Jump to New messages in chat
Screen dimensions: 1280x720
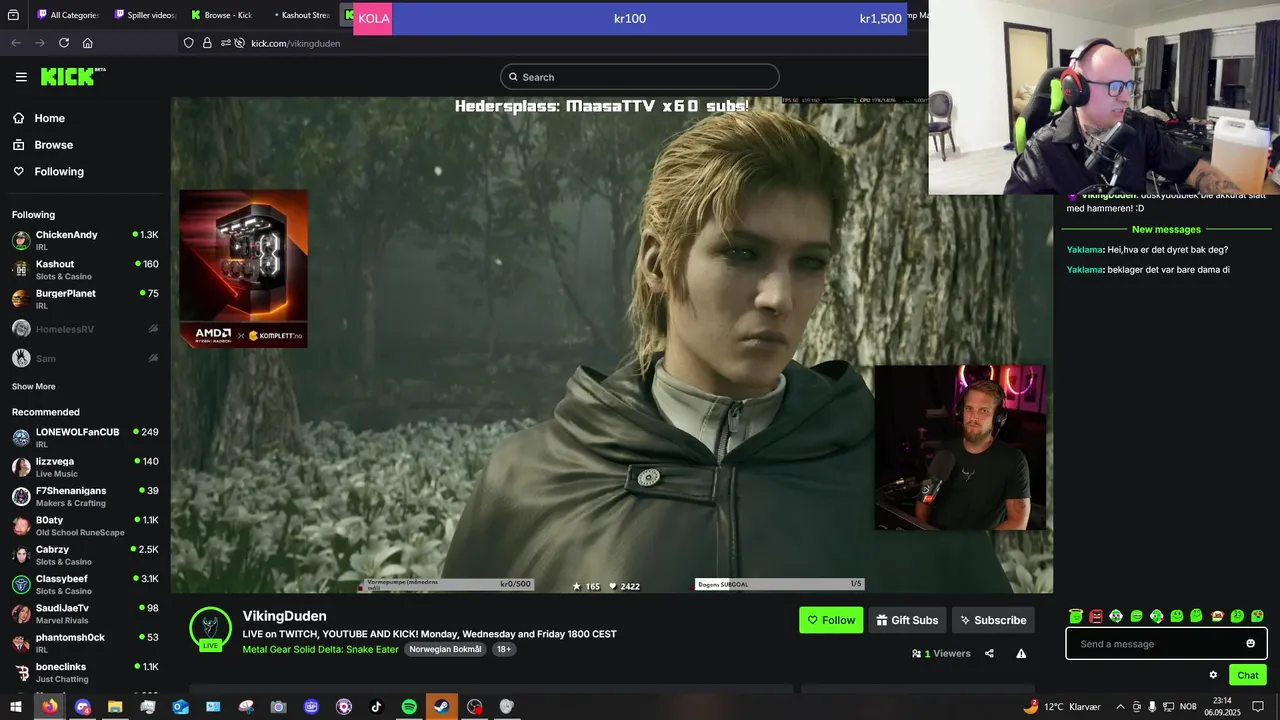click(1166, 229)
